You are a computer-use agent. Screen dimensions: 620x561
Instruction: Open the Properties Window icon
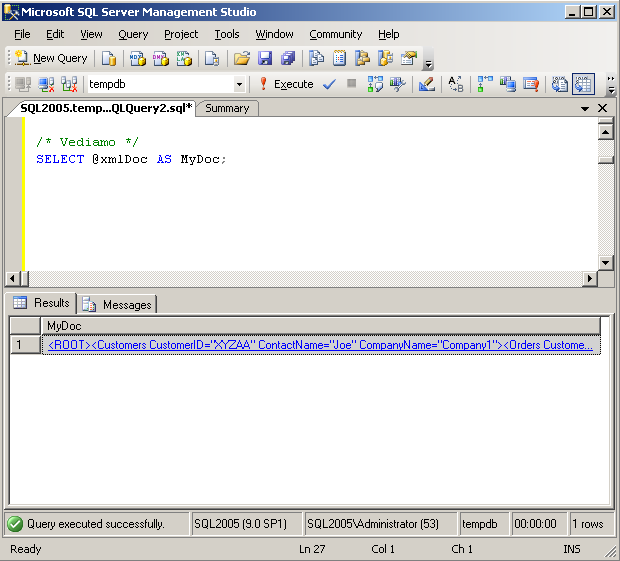[x=409, y=59]
